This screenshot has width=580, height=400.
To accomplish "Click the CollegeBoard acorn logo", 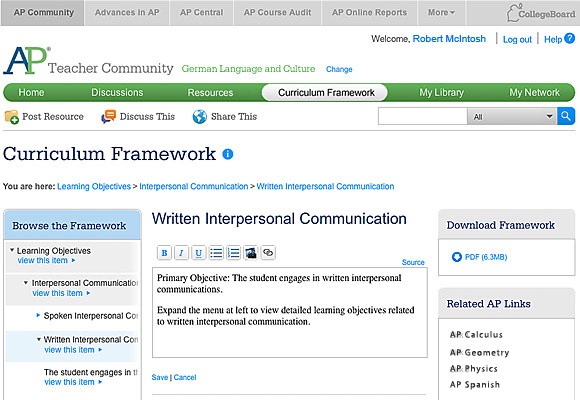I will (x=541, y=13).
